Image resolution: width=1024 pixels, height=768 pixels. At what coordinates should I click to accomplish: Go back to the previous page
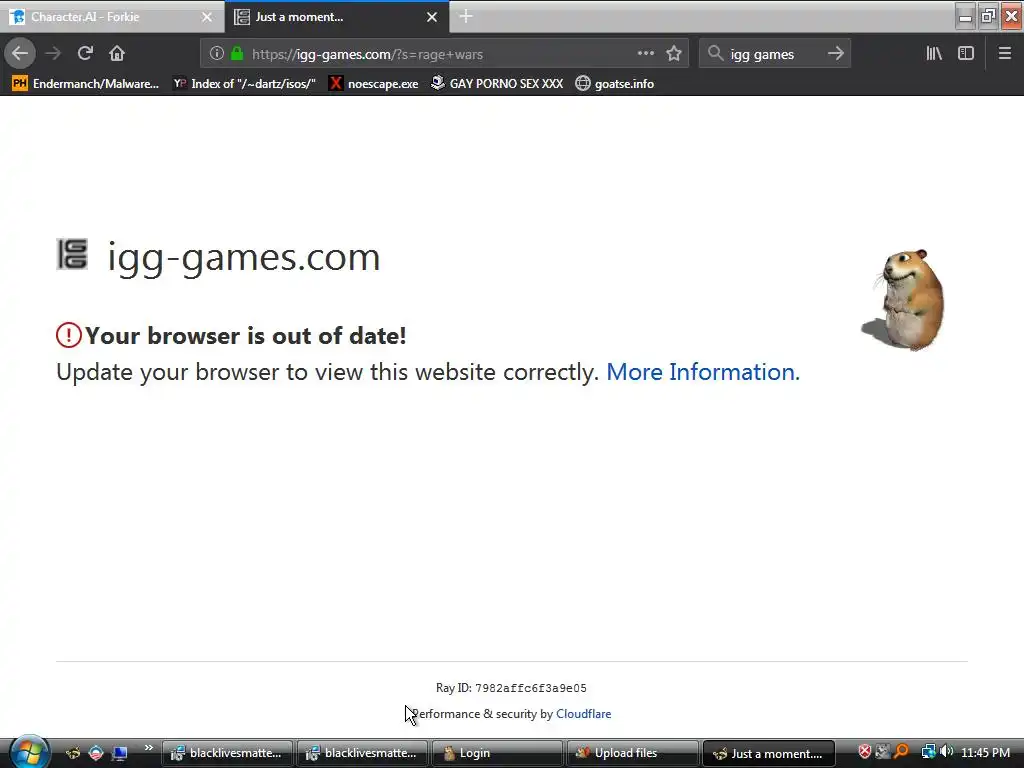coord(20,54)
